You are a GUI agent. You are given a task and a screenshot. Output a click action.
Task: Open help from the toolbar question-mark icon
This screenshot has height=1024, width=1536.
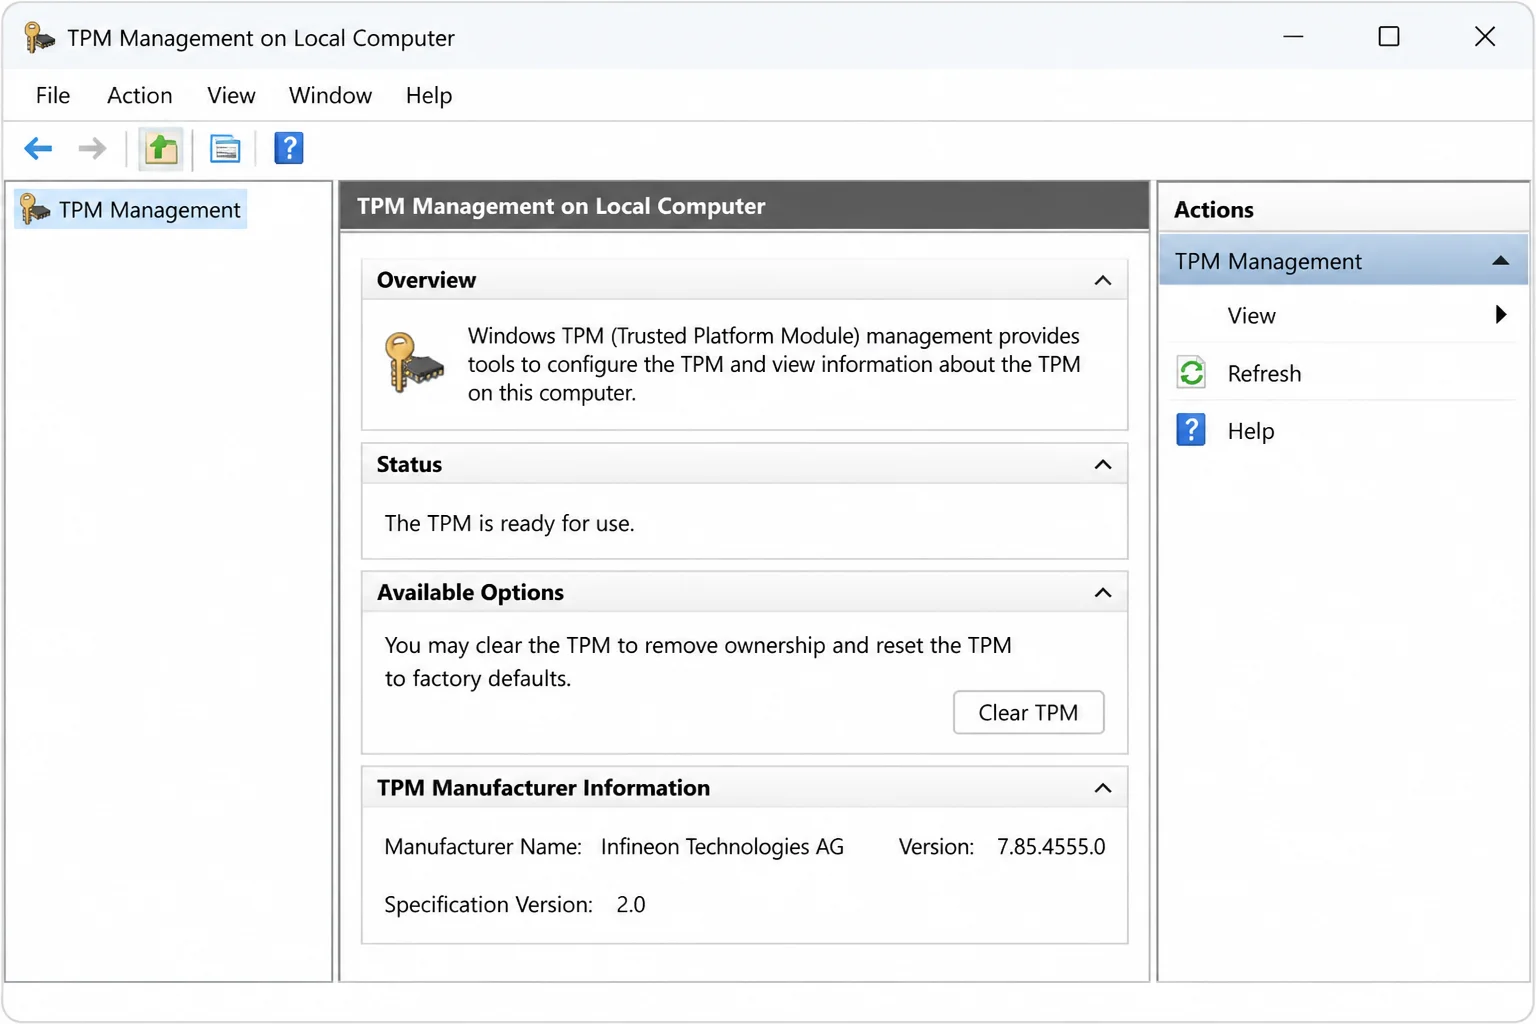click(x=288, y=148)
